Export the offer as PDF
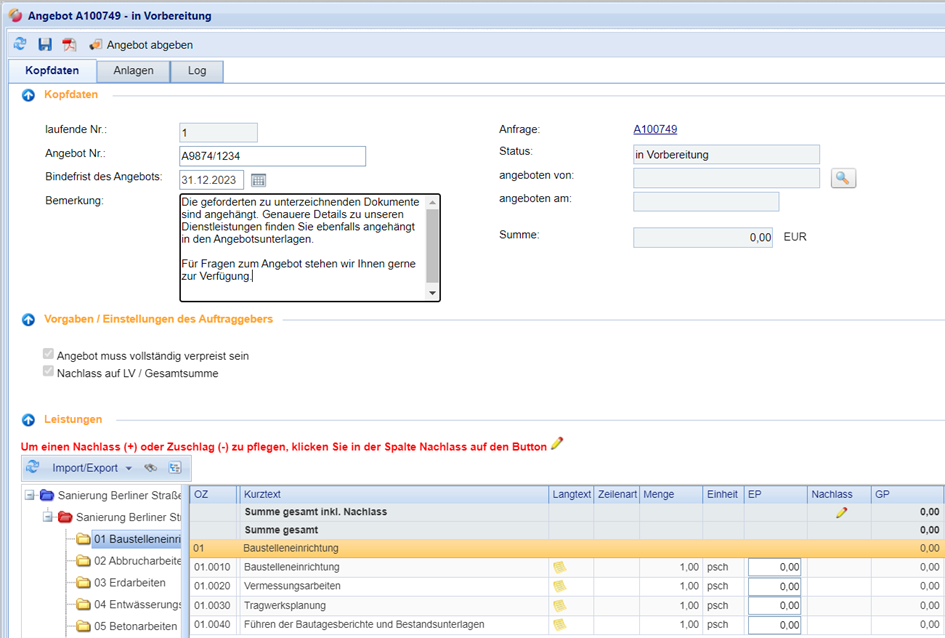This screenshot has height=638, width=945. [x=69, y=45]
